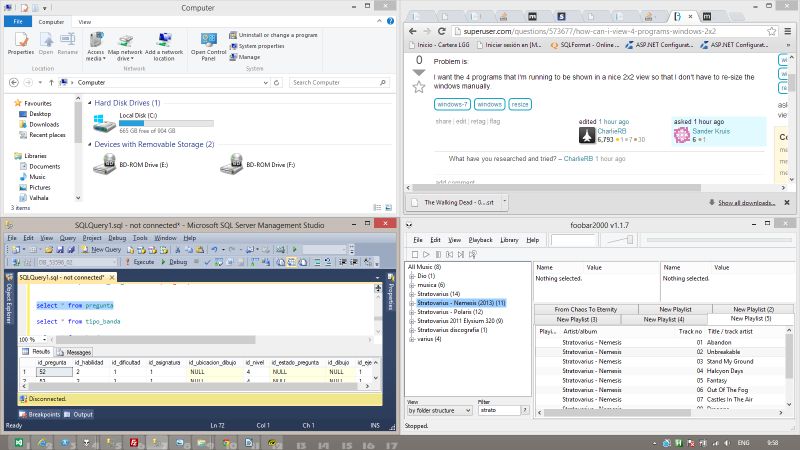Open Library menu in foobar2000
This screenshot has height=450, width=800.
pos(509,240)
